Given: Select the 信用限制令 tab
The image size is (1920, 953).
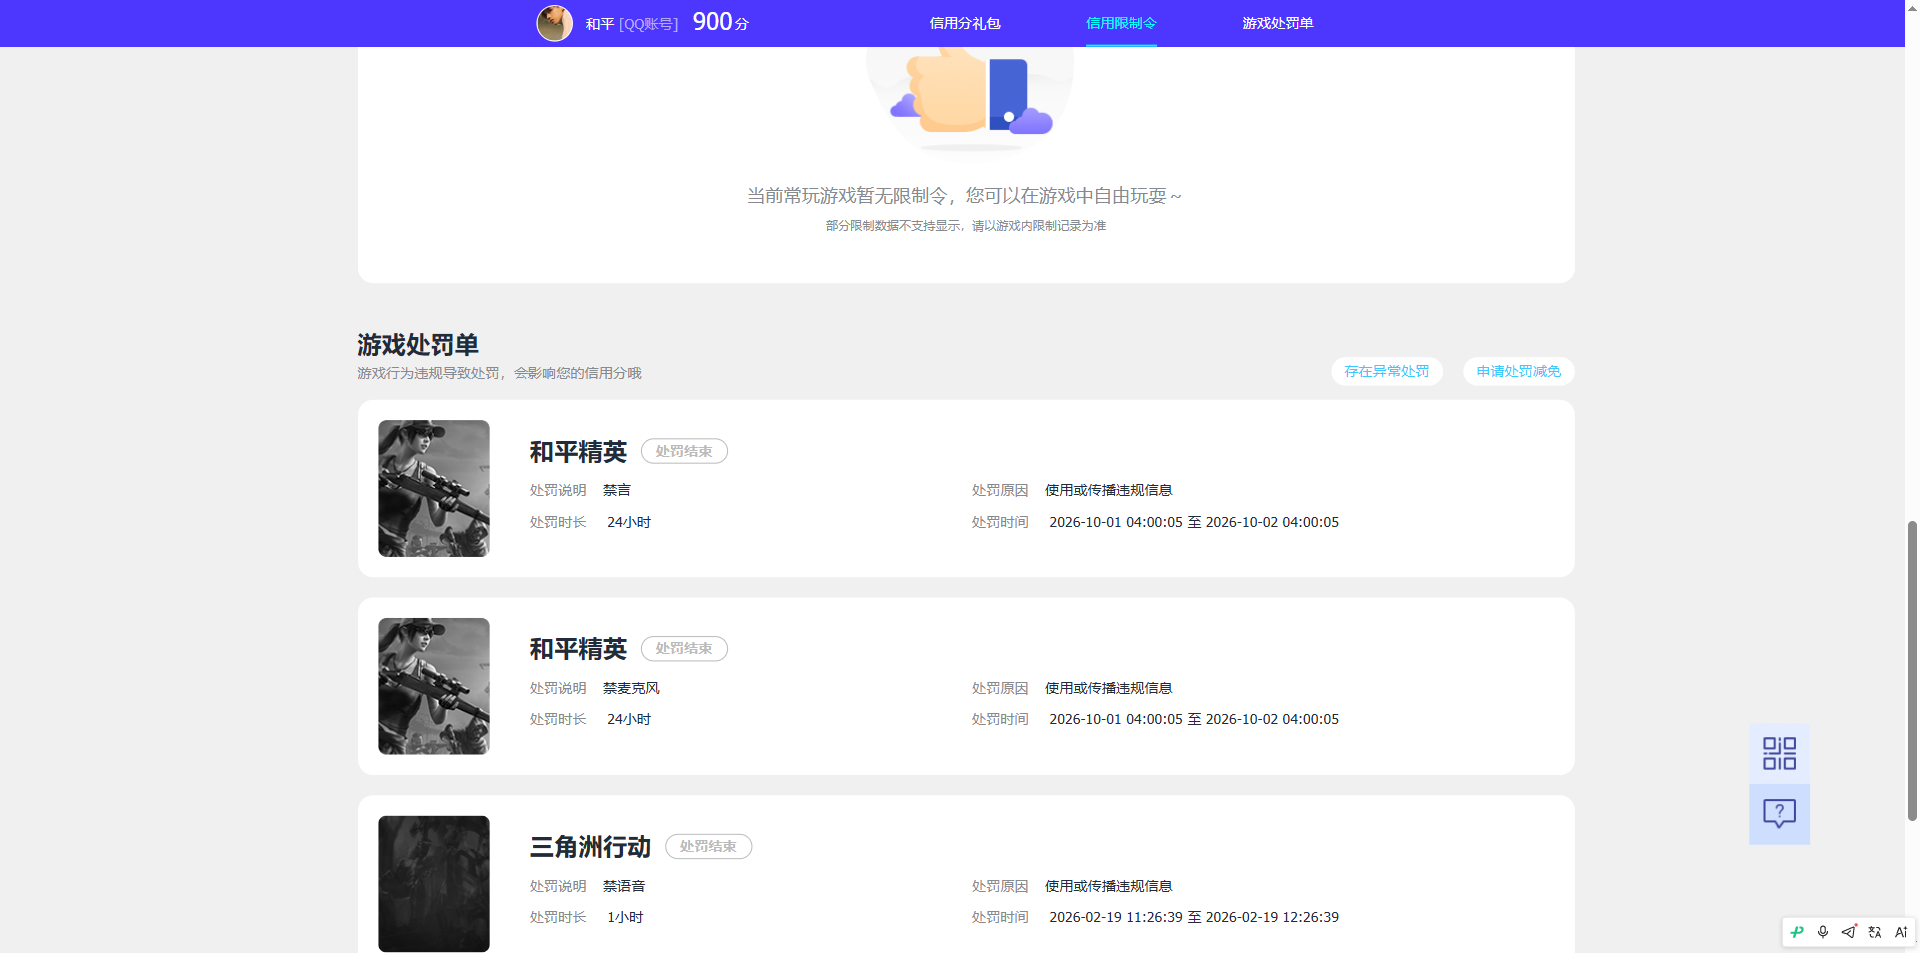Looking at the screenshot, I should [1121, 23].
